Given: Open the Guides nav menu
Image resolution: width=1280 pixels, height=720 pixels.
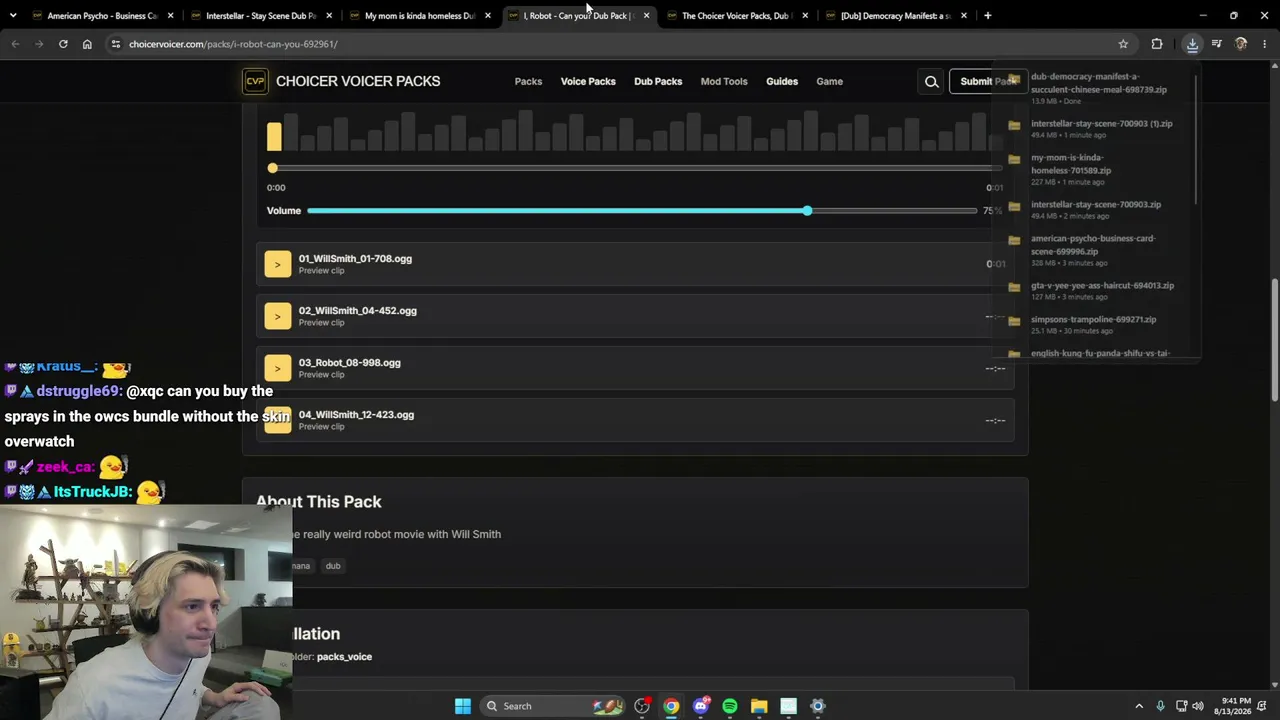Looking at the screenshot, I should click(x=782, y=82).
